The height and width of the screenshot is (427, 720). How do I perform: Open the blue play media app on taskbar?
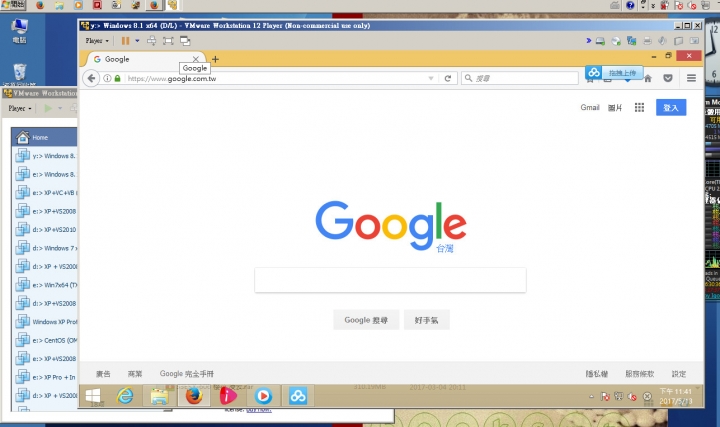point(263,396)
